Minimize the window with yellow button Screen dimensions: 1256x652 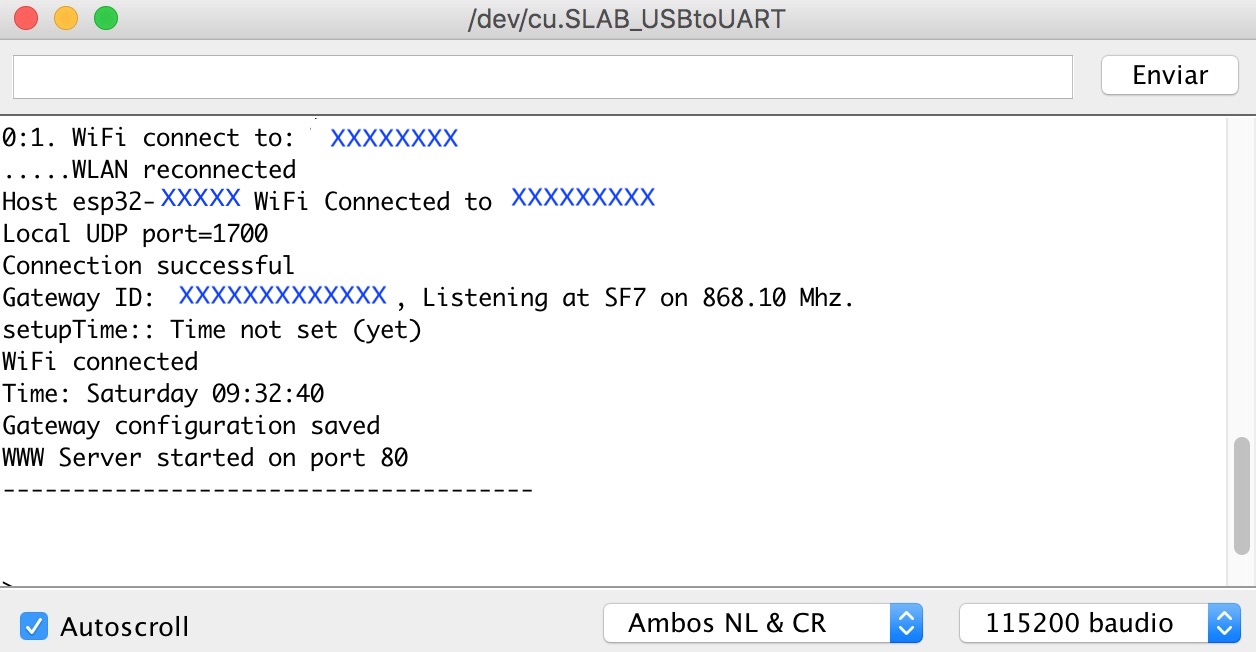pos(66,18)
